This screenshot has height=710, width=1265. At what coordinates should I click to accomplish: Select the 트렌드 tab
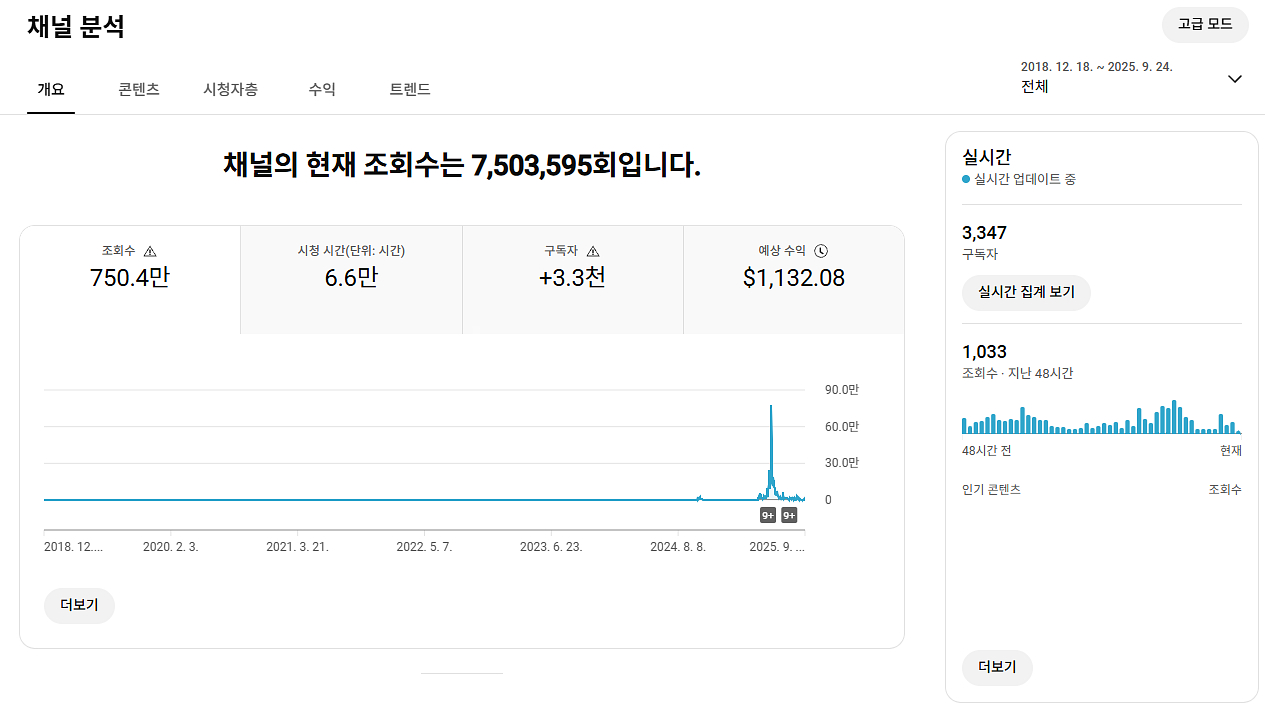pos(410,89)
